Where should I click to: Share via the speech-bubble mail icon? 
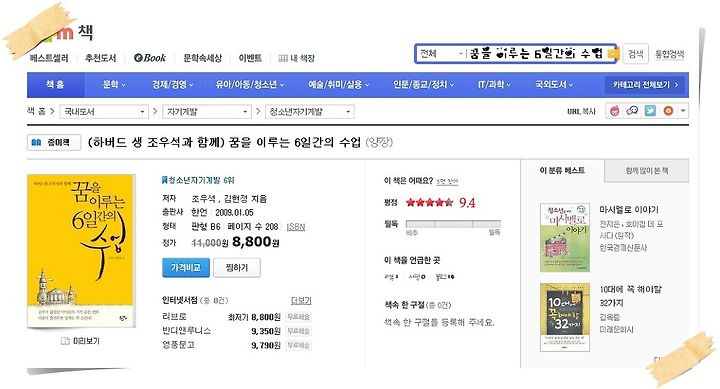(632, 111)
